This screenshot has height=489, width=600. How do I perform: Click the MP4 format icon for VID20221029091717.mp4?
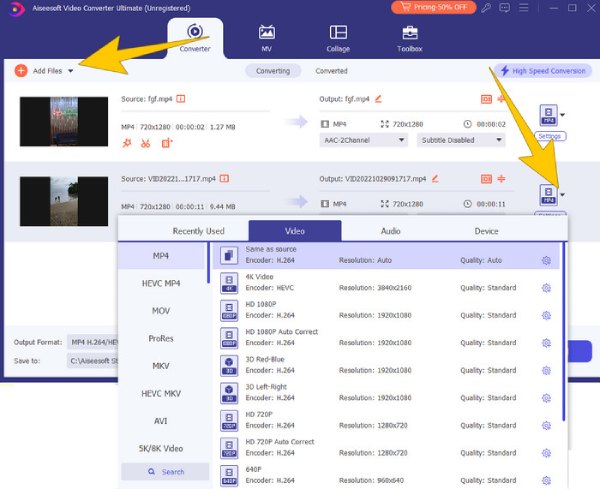[x=548, y=195]
